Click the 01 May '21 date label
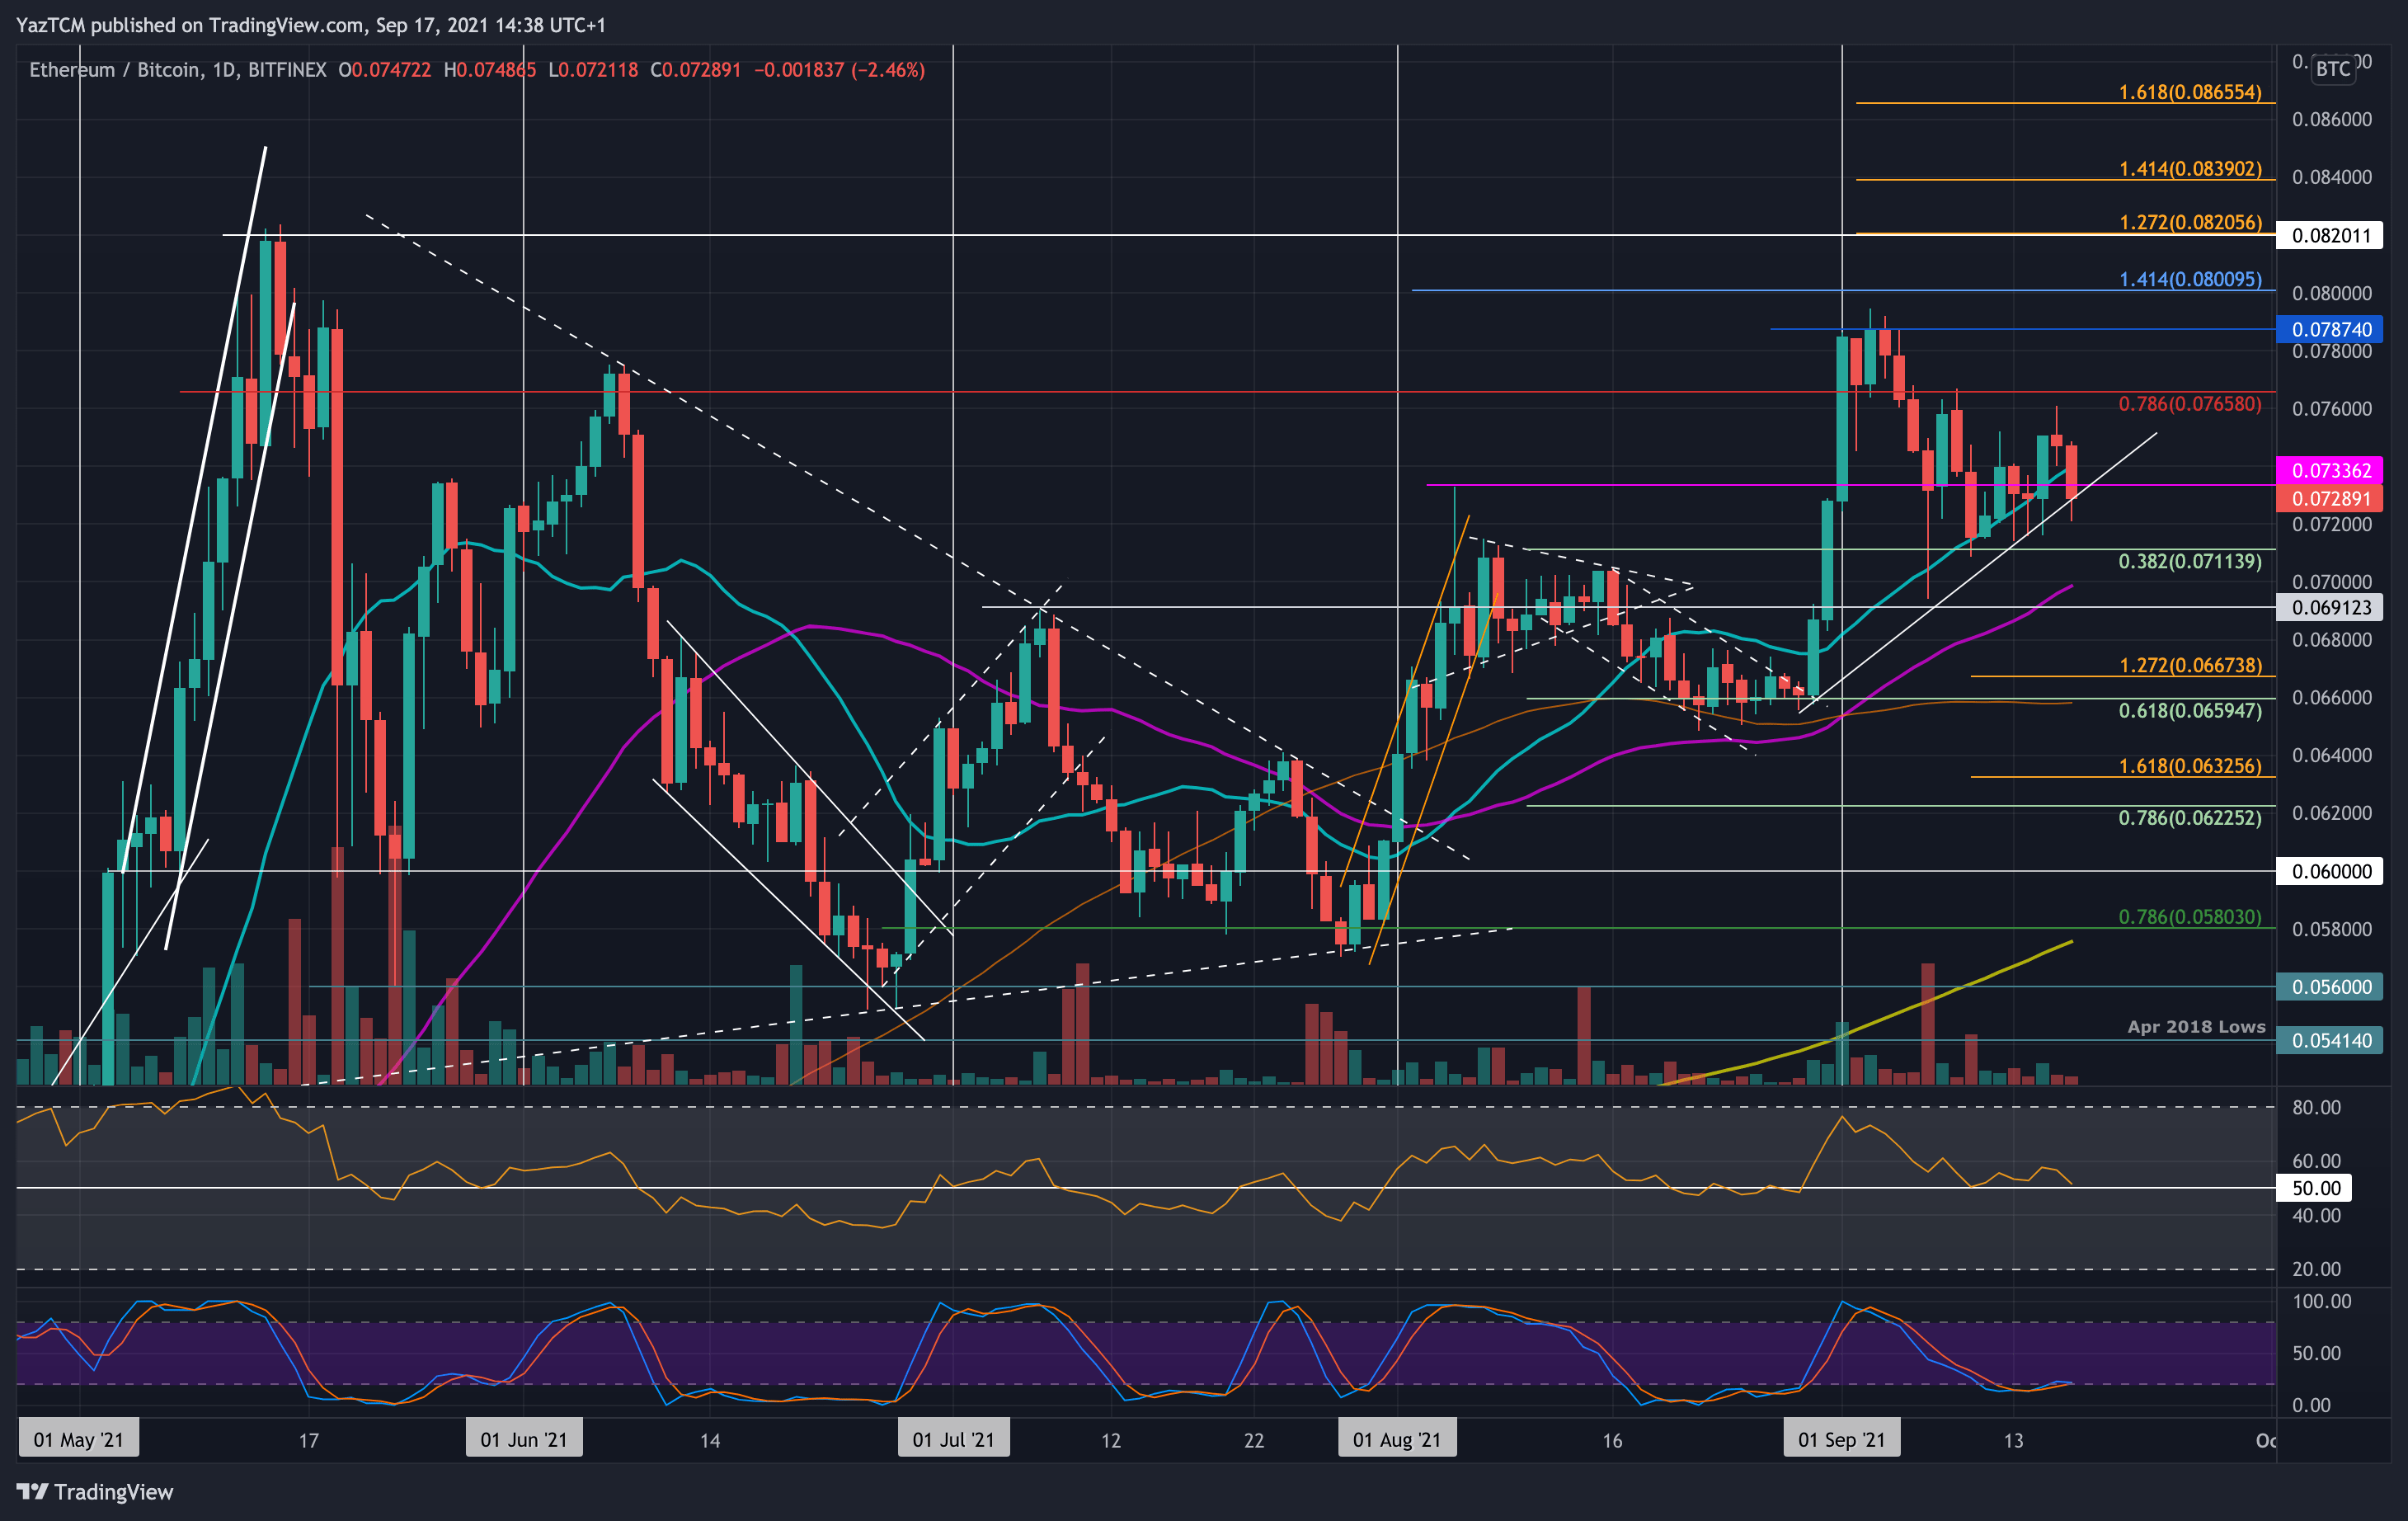Screen dimensions: 2408x1521 tap(79, 1438)
